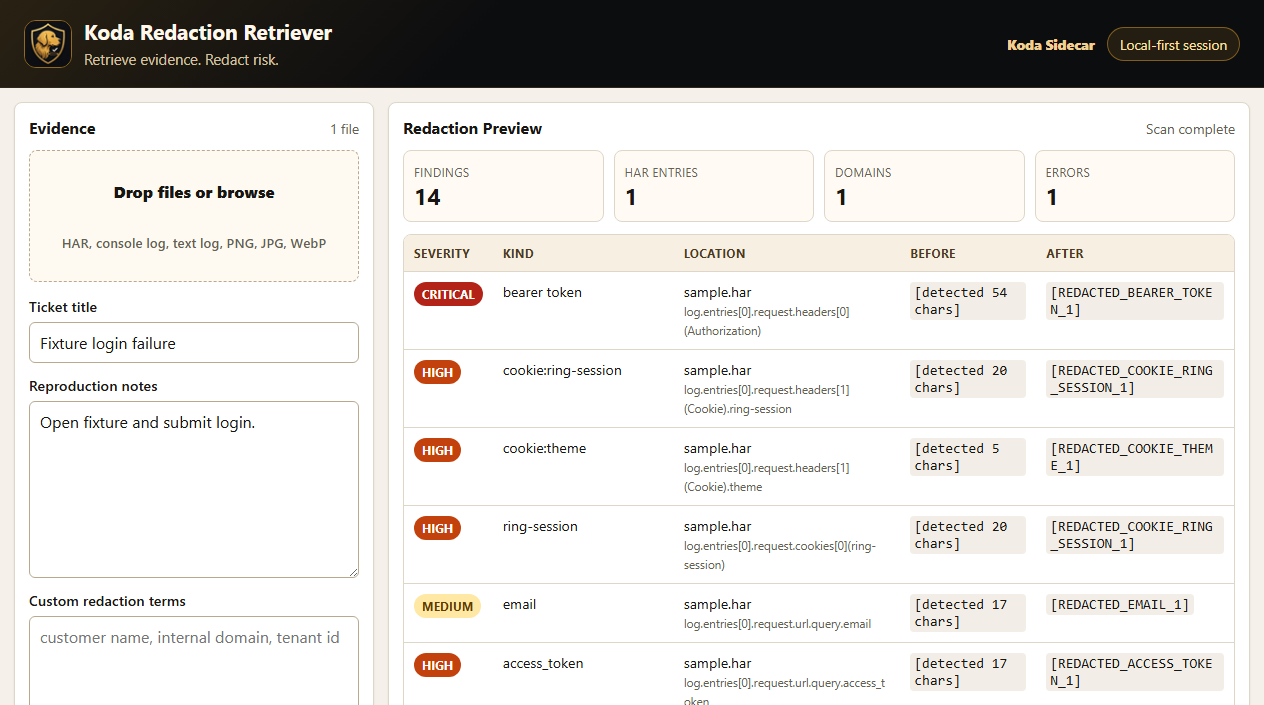Click the resize handle of Reproduction notes

352,571
